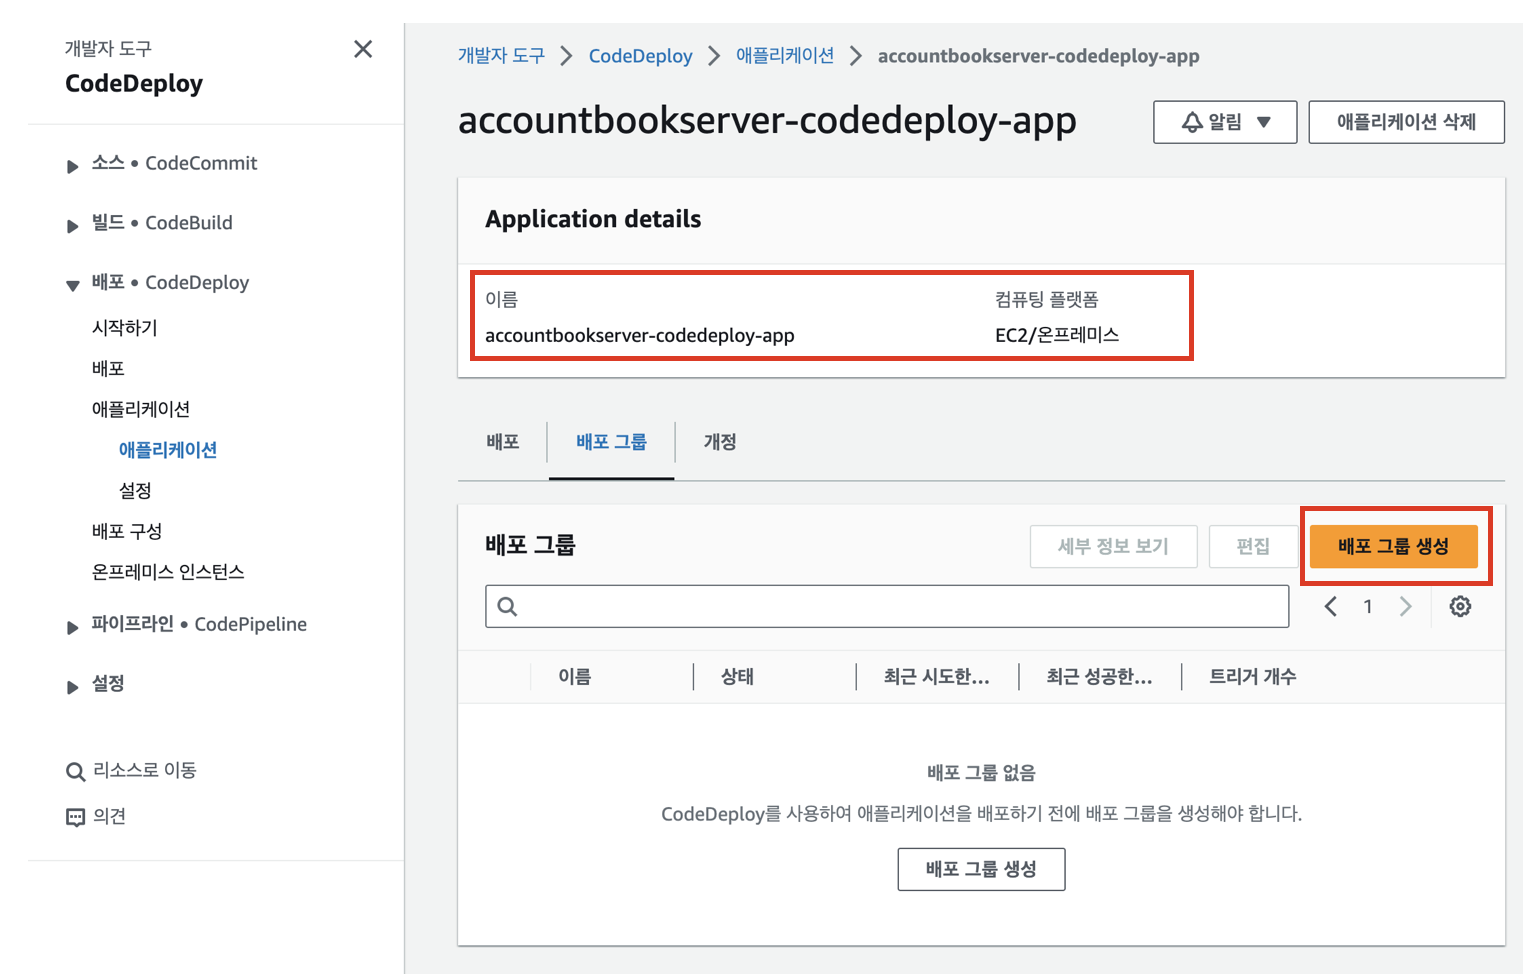1534x976 pixels.
Task: Open 시작하기 in the sidebar
Action: pyautogui.click(x=125, y=328)
